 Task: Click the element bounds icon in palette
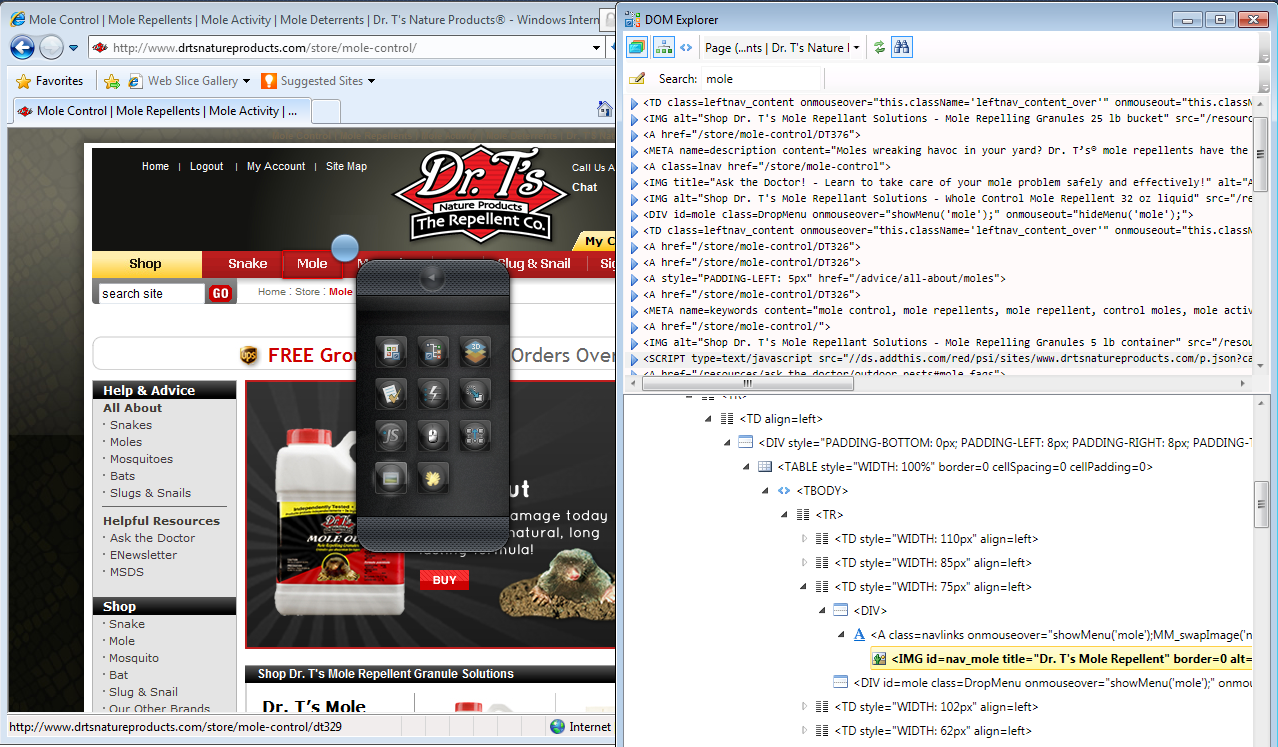click(475, 435)
